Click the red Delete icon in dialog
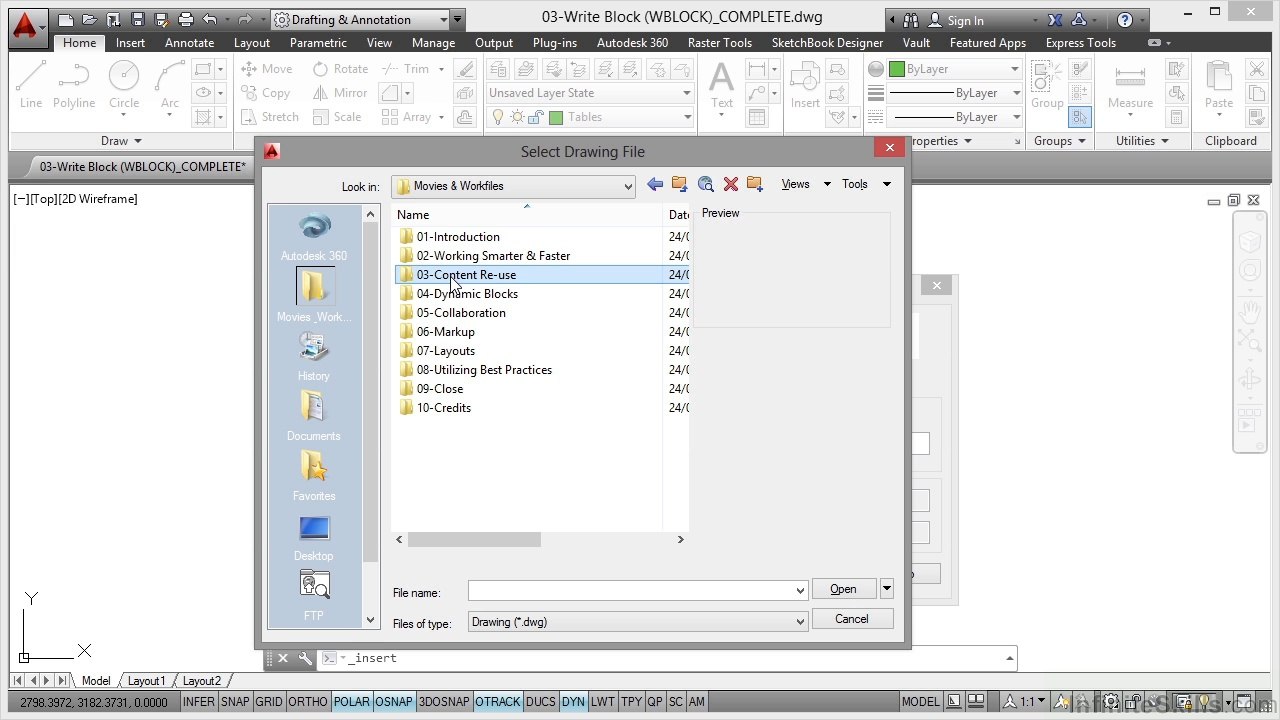The width and height of the screenshot is (1280, 720). coord(731,184)
